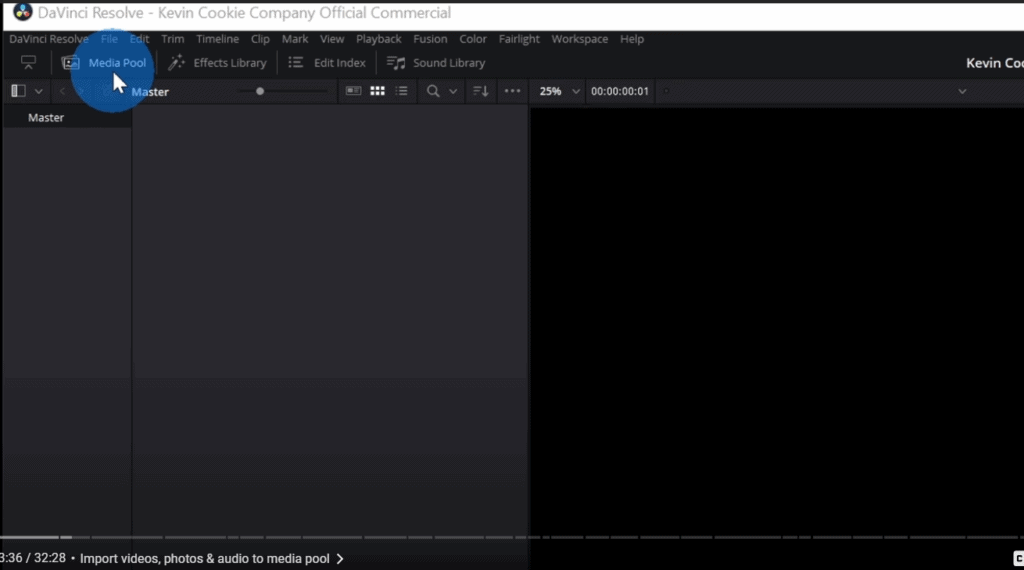The image size is (1024, 570).
Task: Open the Workspace menu
Action: [579, 39]
